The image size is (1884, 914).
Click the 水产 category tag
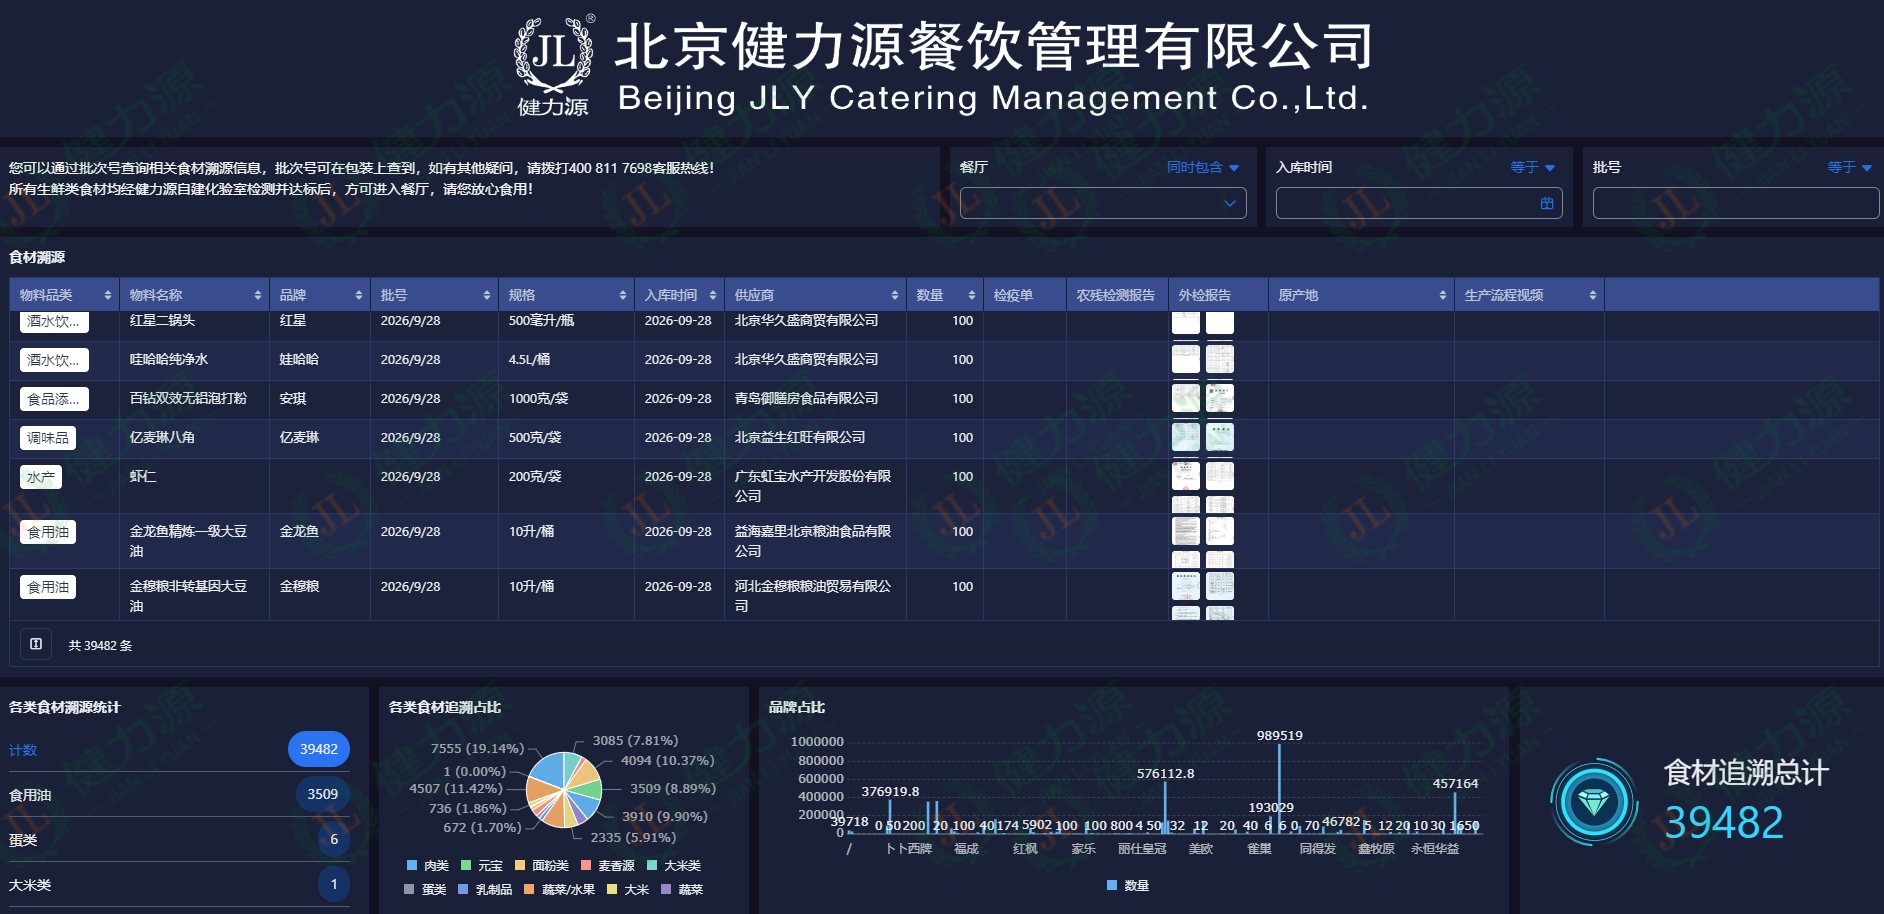pyautogui.click(x=41, y=477)
